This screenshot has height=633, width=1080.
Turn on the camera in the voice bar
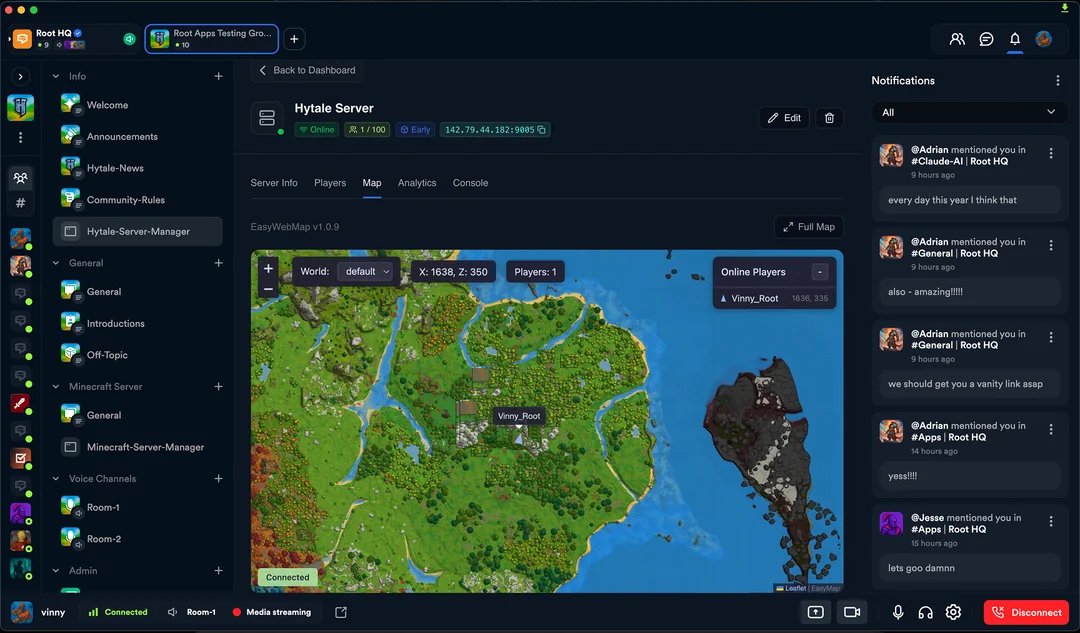(851, 612)
